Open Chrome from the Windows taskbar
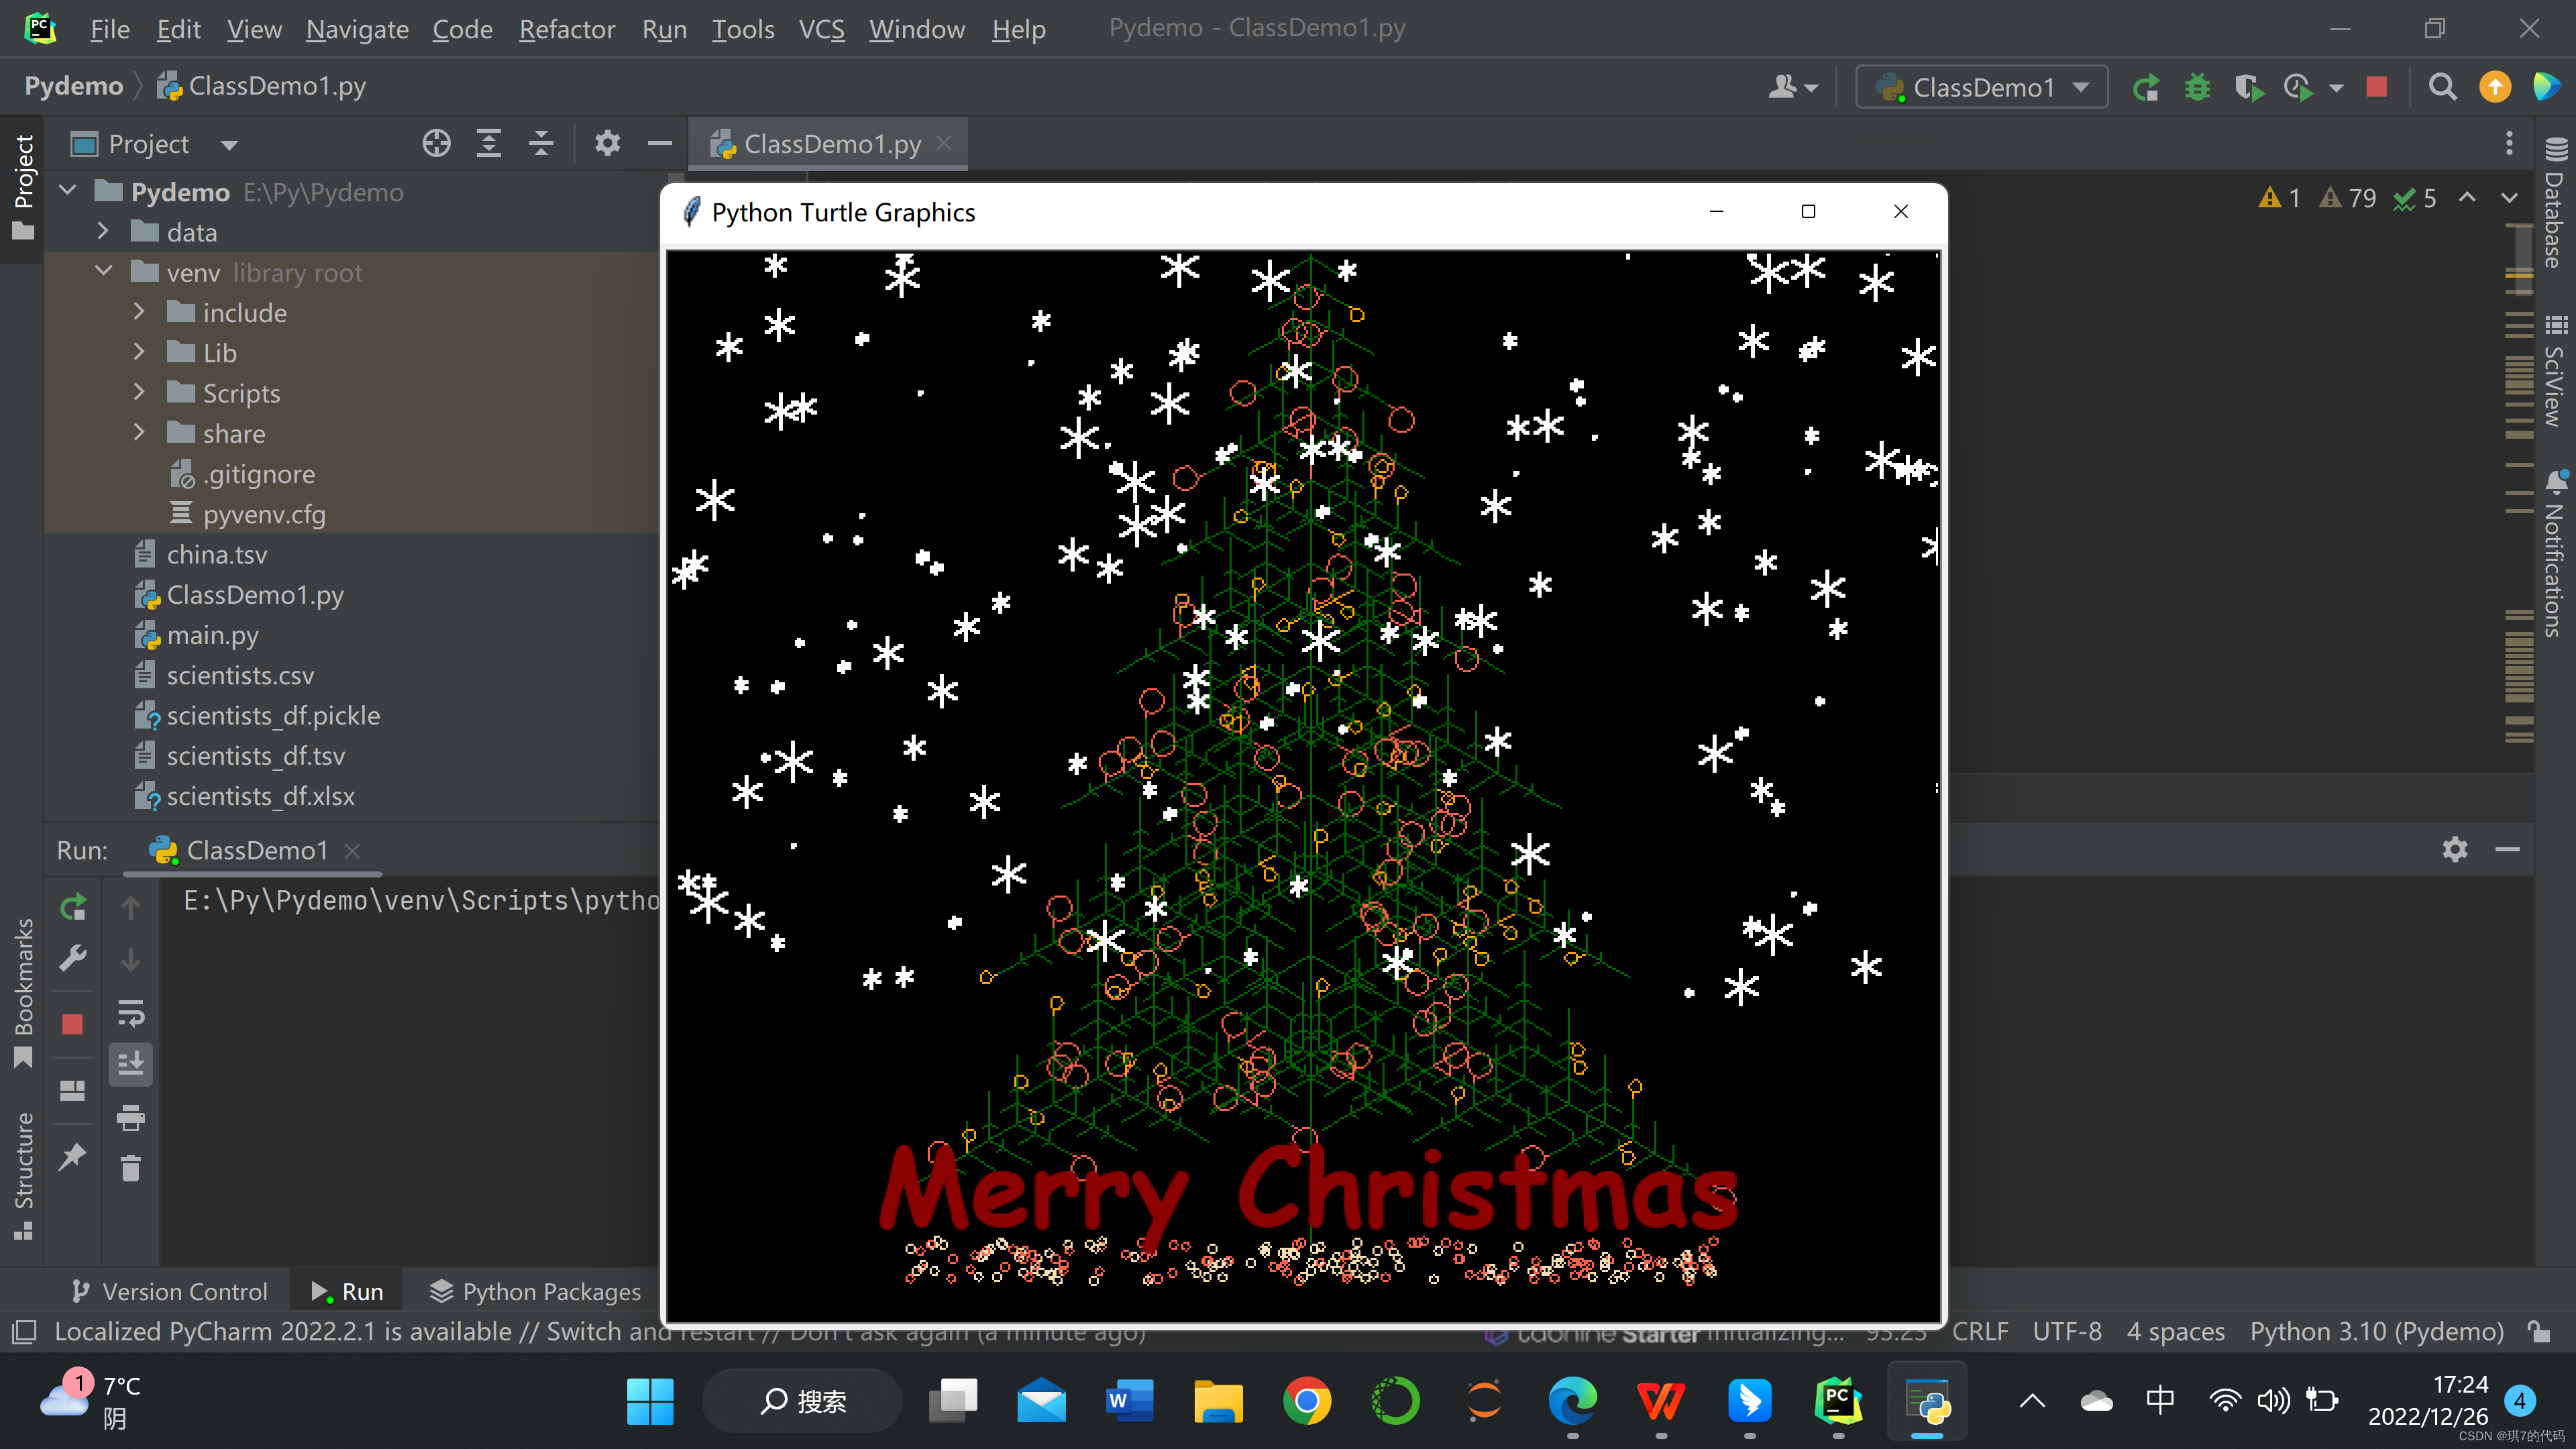Screen dimensions: 2576x1449 1306,1401
